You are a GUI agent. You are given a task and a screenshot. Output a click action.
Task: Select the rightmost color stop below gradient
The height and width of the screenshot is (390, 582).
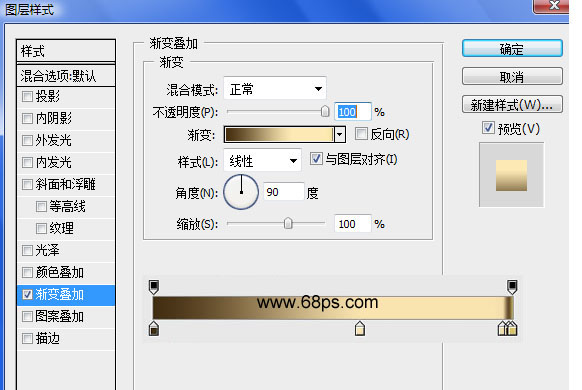(x=513, y=329)
